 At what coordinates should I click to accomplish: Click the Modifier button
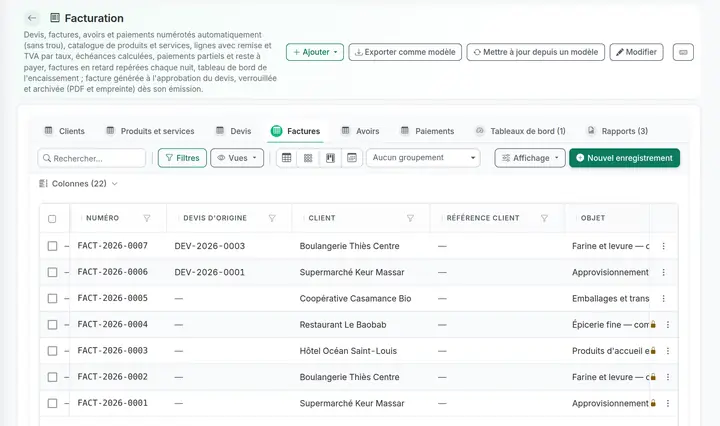coord(636,52)
